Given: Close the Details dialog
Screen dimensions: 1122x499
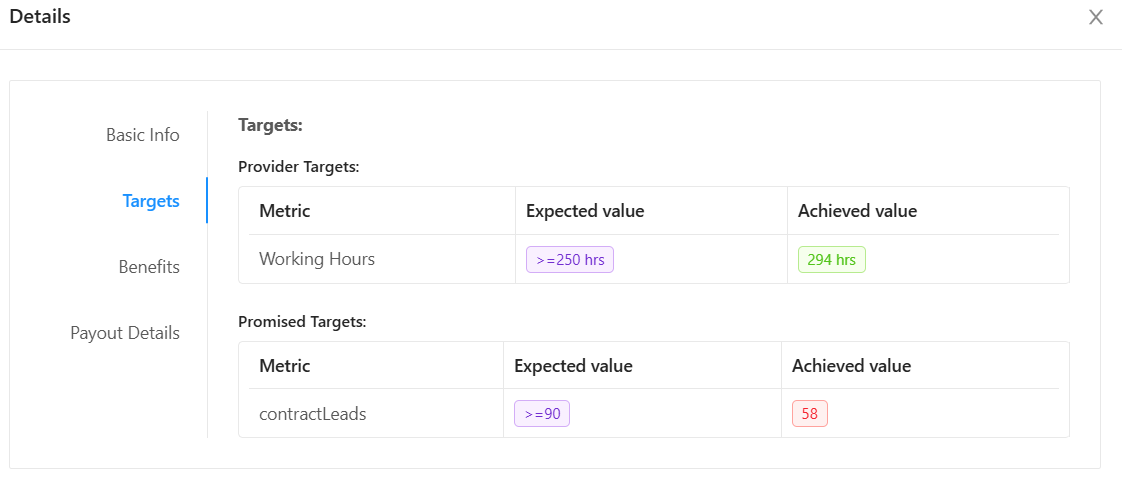Looking at the screenshot, I should (1096, 17).
